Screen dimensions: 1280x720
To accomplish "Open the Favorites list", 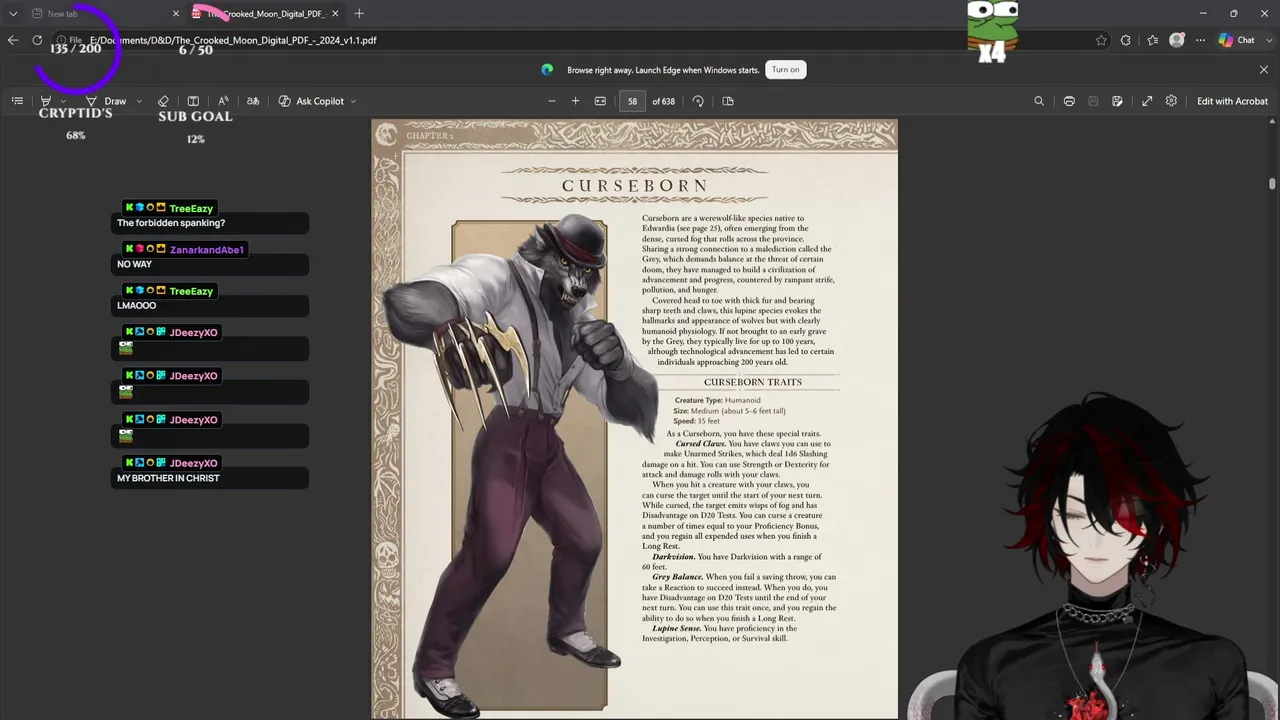I will 1153,40.
